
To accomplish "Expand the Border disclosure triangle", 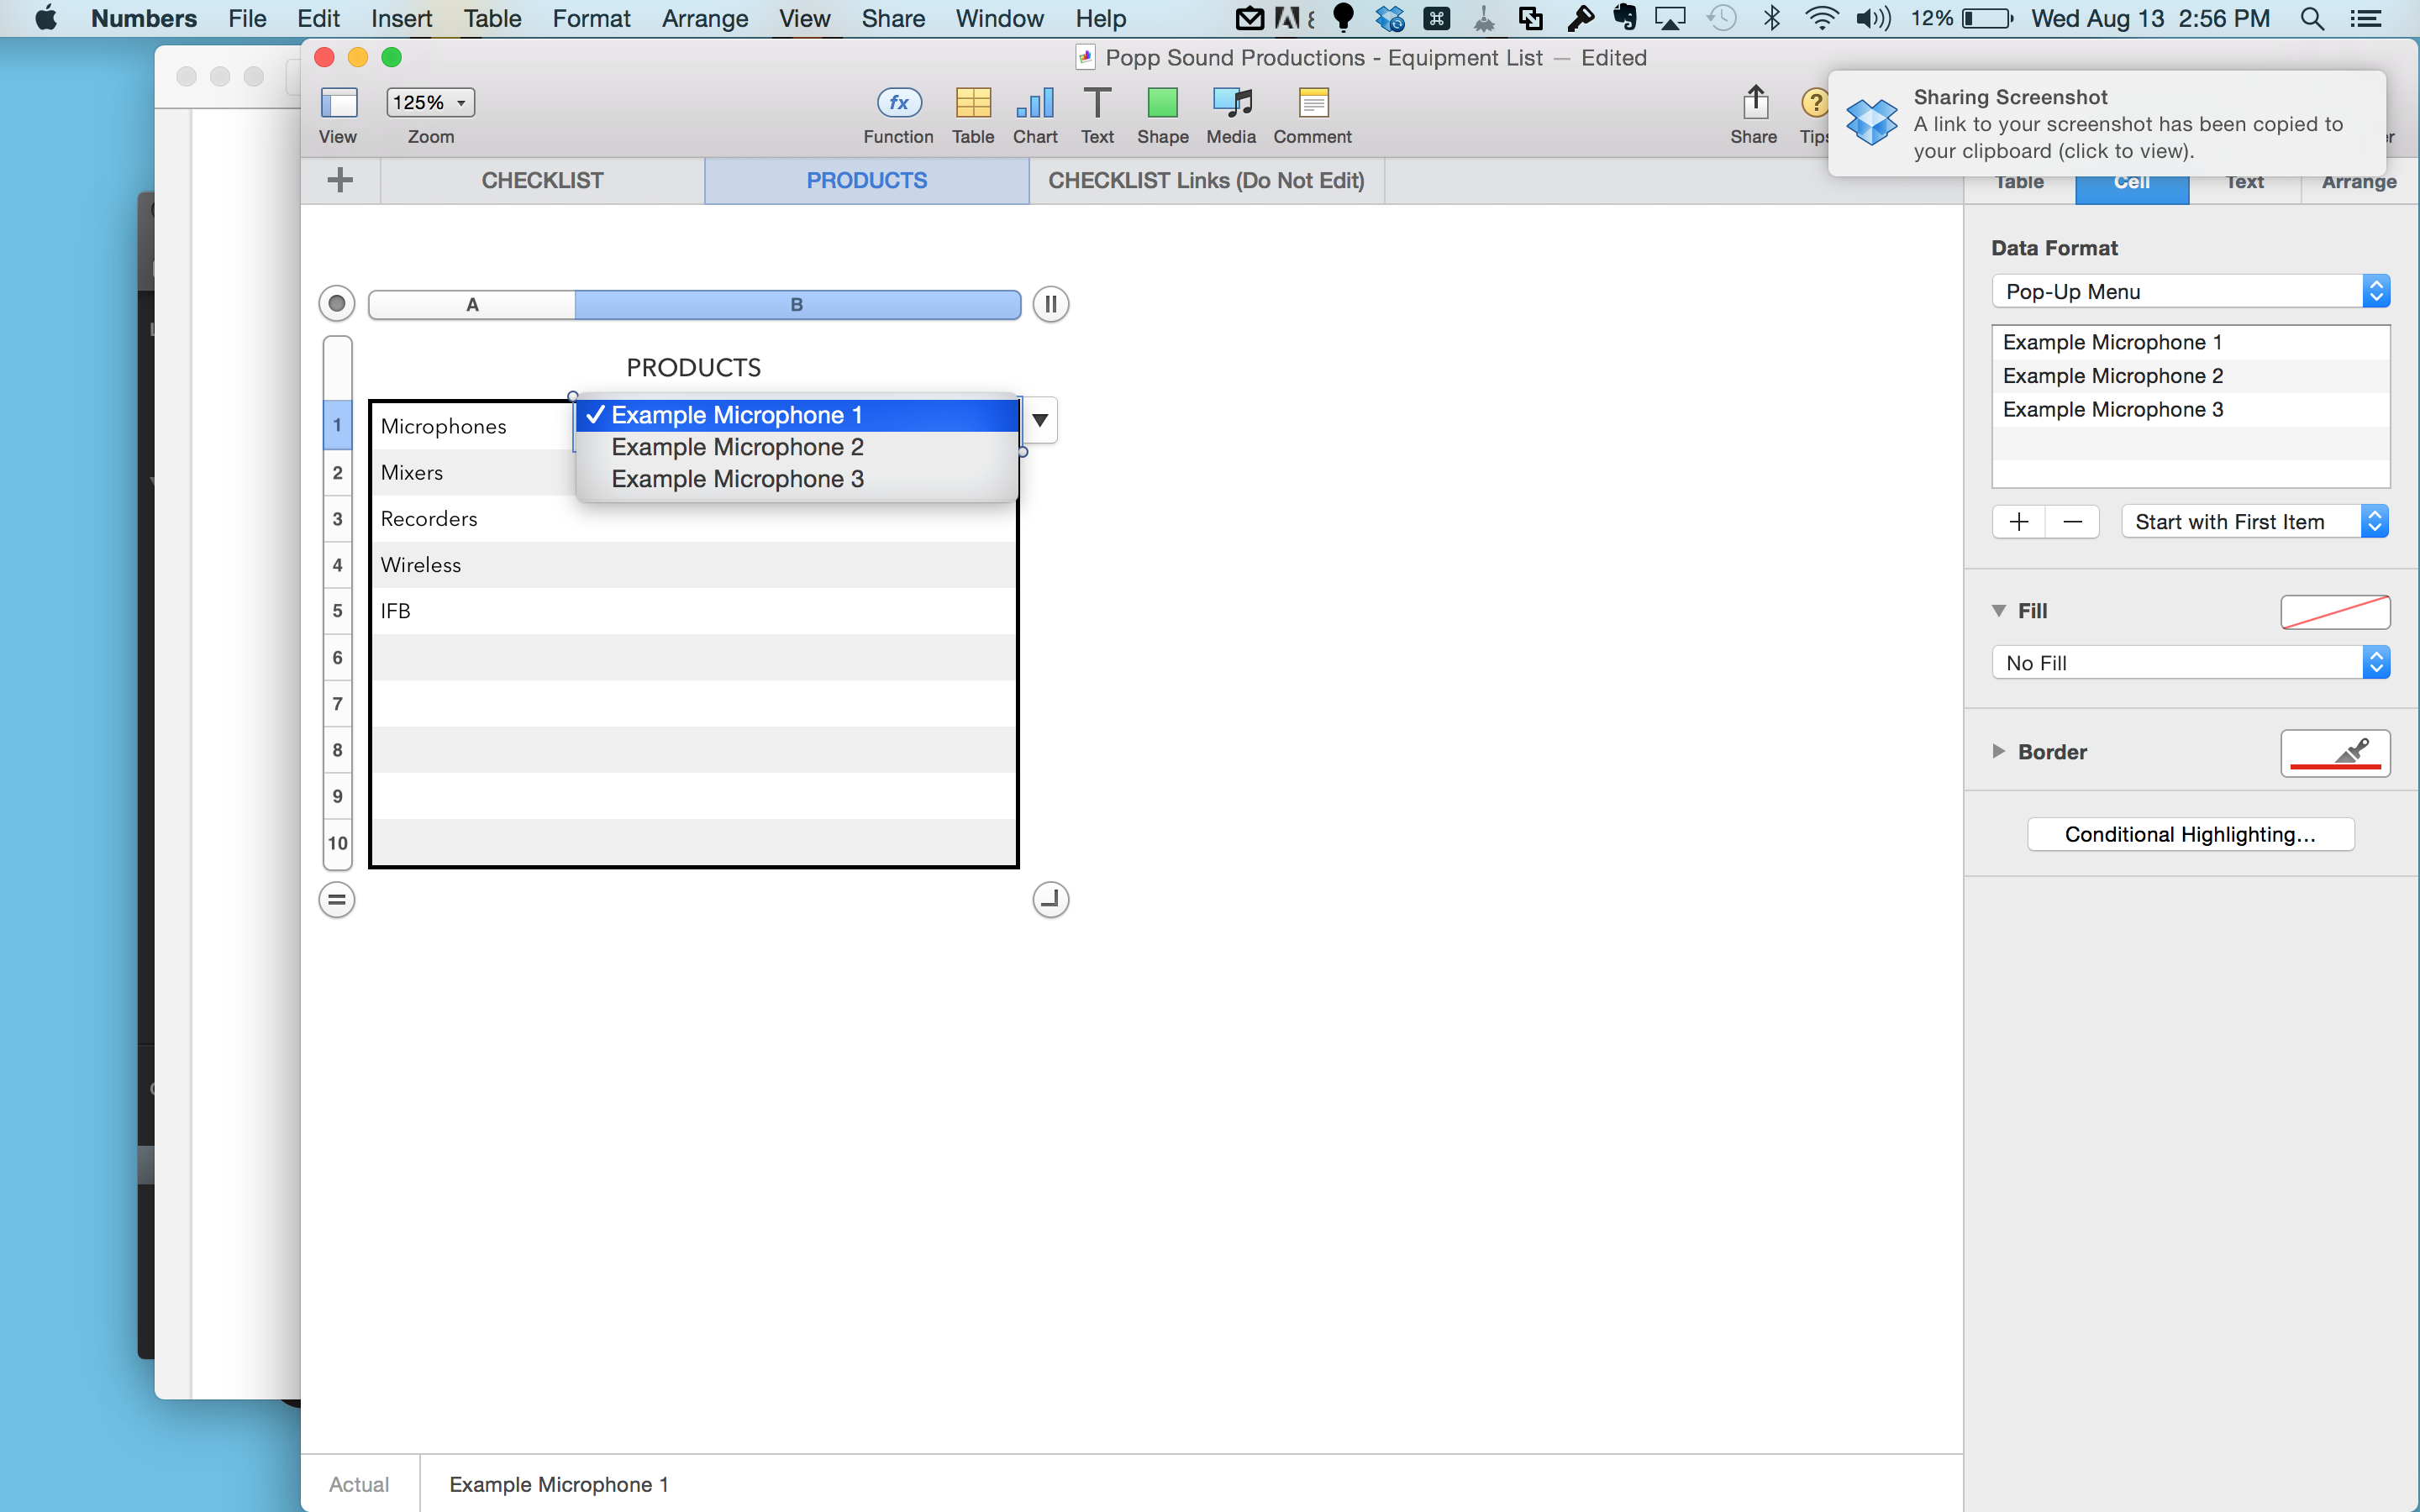I will [1998, 751].
